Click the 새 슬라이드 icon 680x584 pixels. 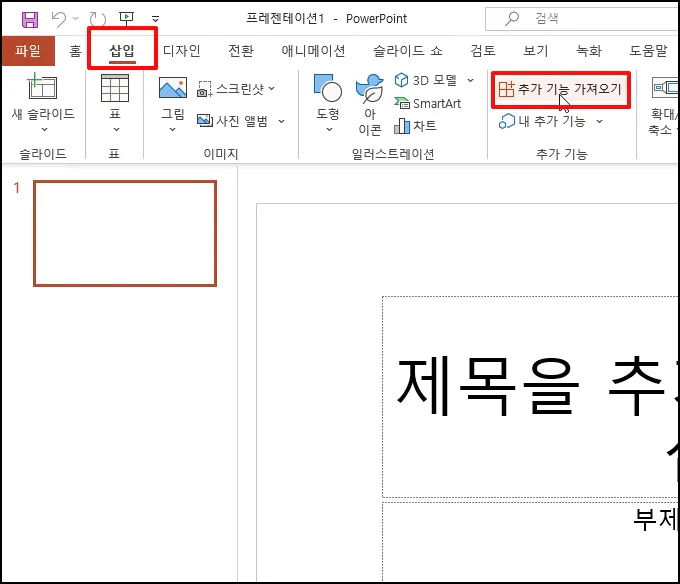42,87
